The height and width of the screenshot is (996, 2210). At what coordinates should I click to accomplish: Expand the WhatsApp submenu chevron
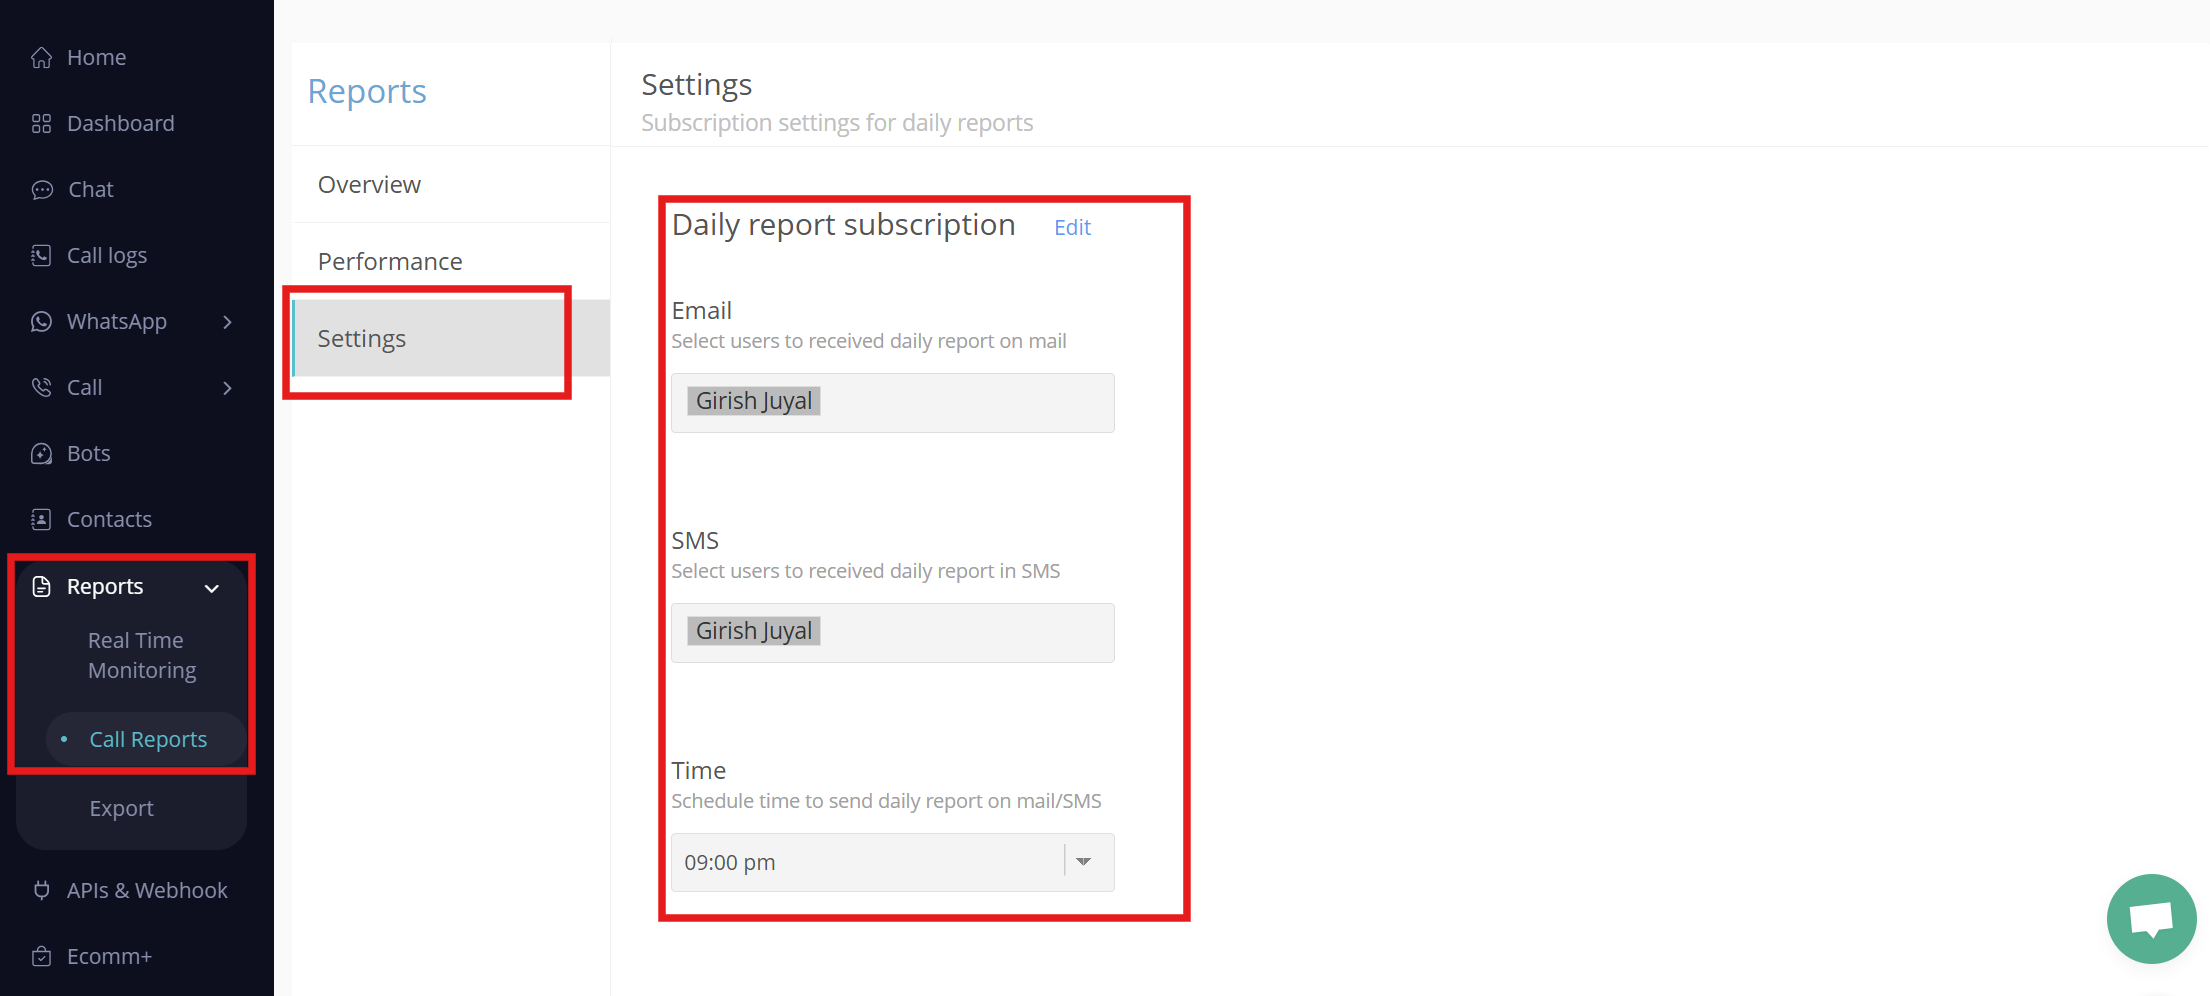(x=227, y=322)
